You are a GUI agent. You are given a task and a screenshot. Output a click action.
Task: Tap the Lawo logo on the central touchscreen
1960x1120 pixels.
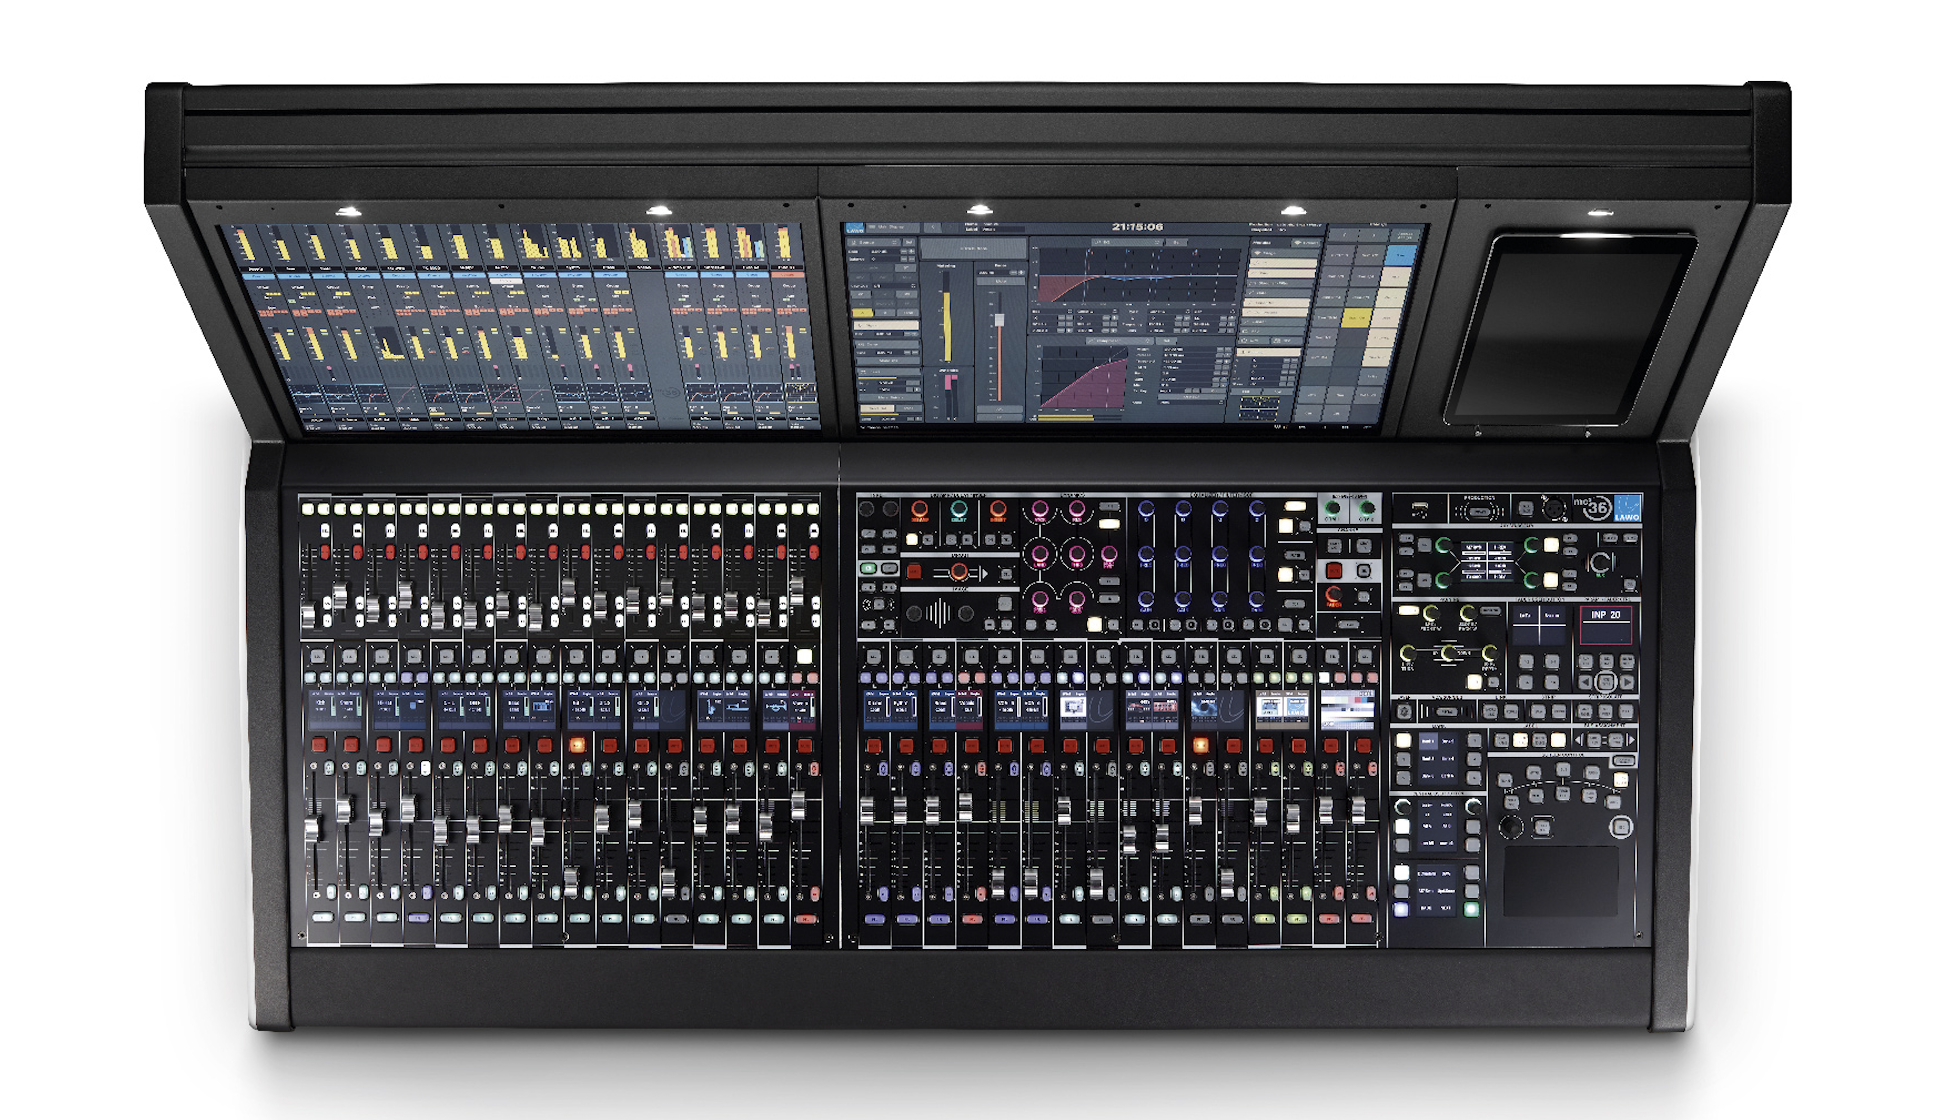click(x=855, y=228)
